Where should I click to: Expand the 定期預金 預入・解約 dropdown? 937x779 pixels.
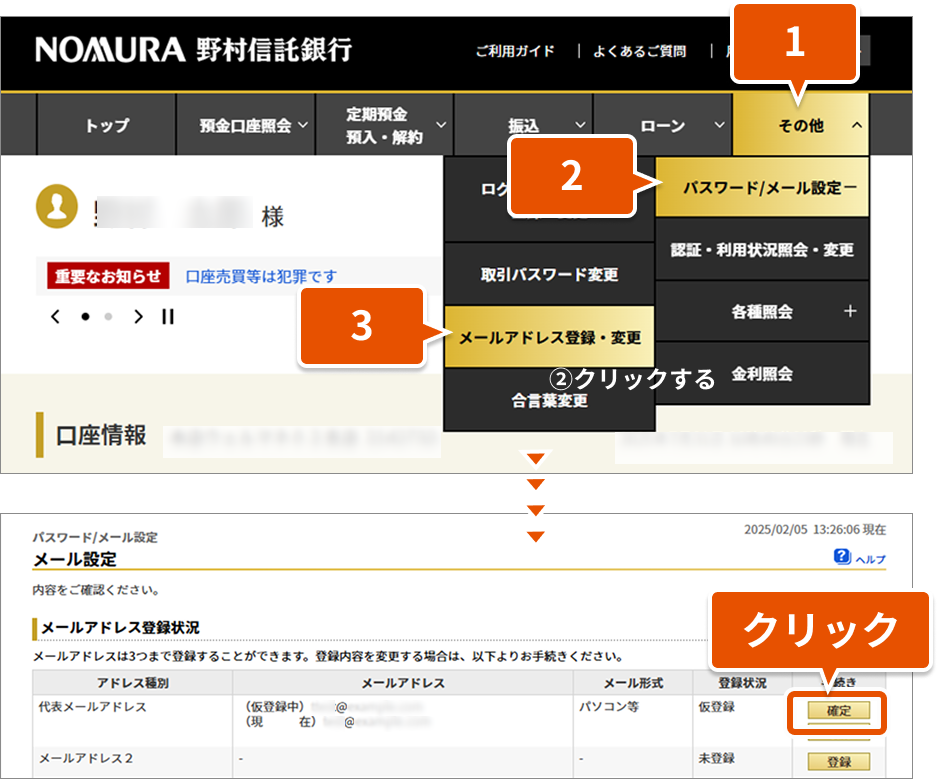coord(384,126)
